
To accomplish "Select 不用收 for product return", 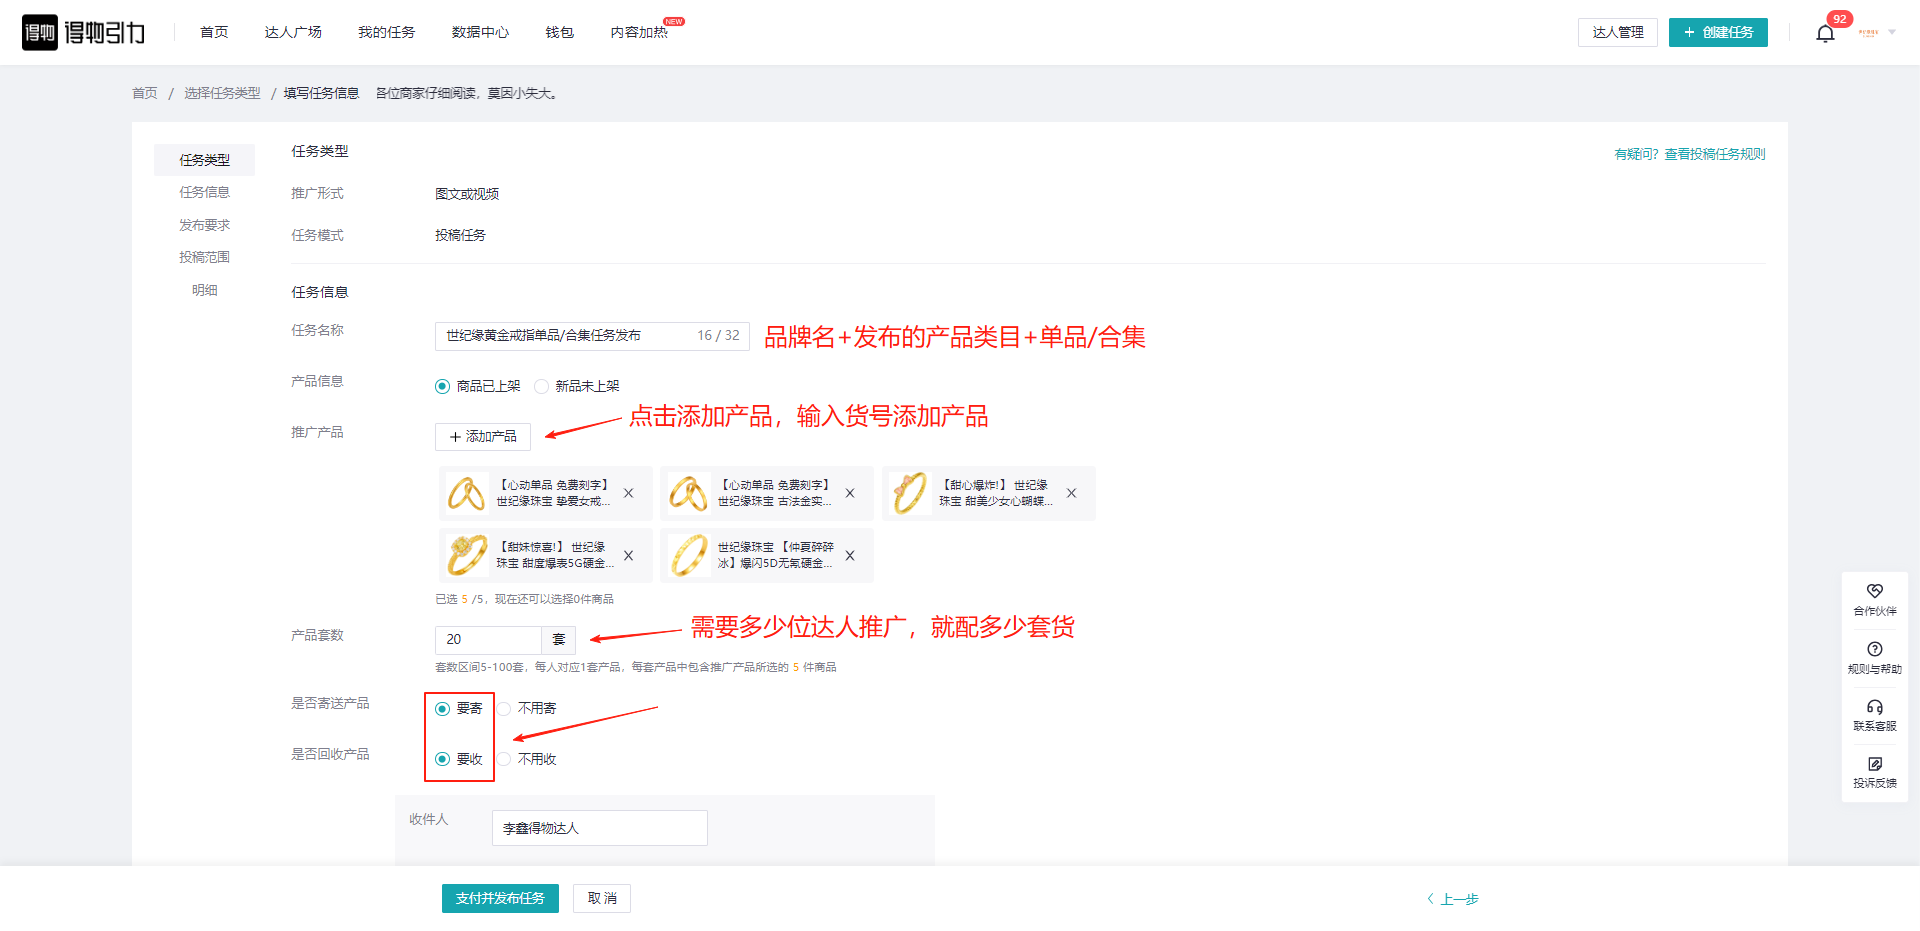I will pyautogui.click(x=505, y=760).
